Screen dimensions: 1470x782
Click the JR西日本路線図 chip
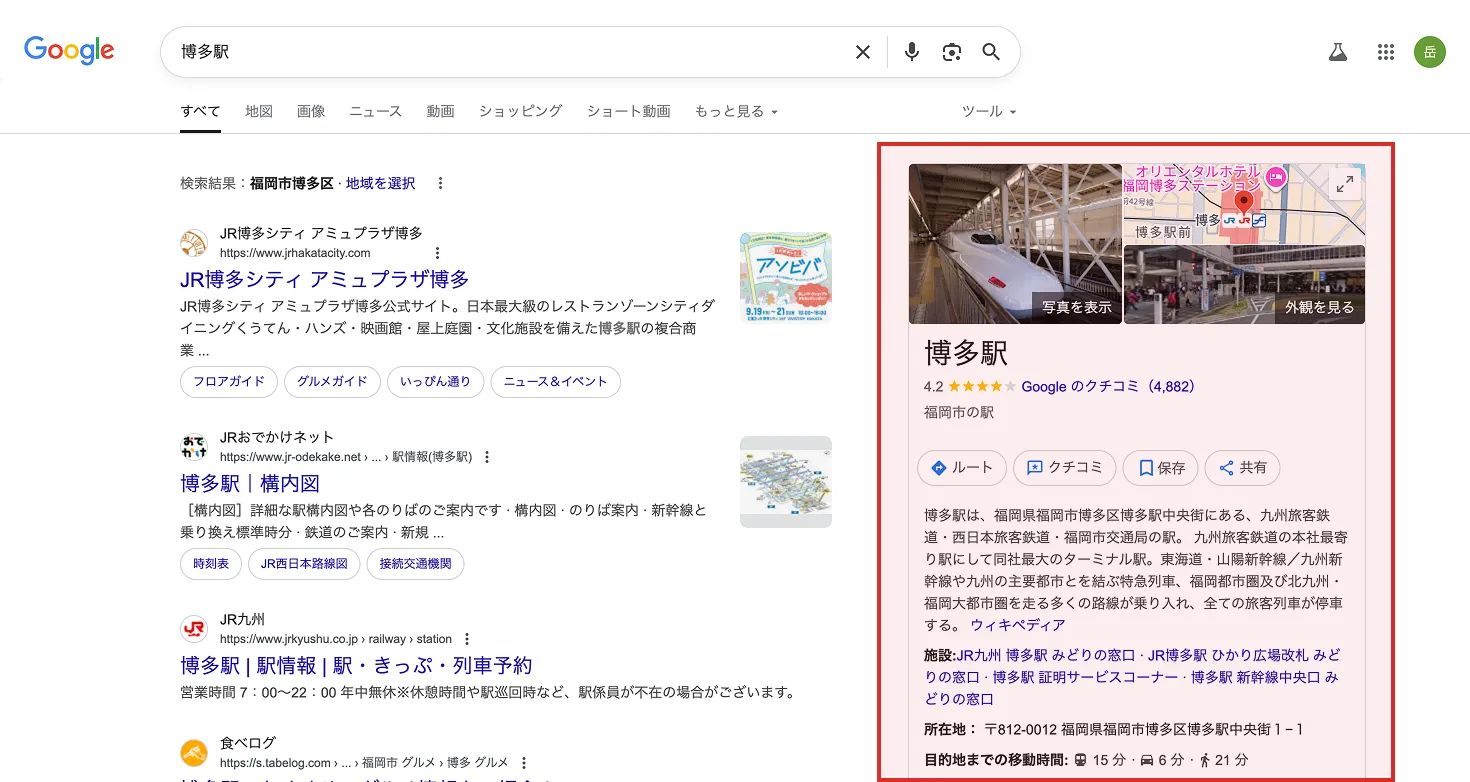(304, 563)
